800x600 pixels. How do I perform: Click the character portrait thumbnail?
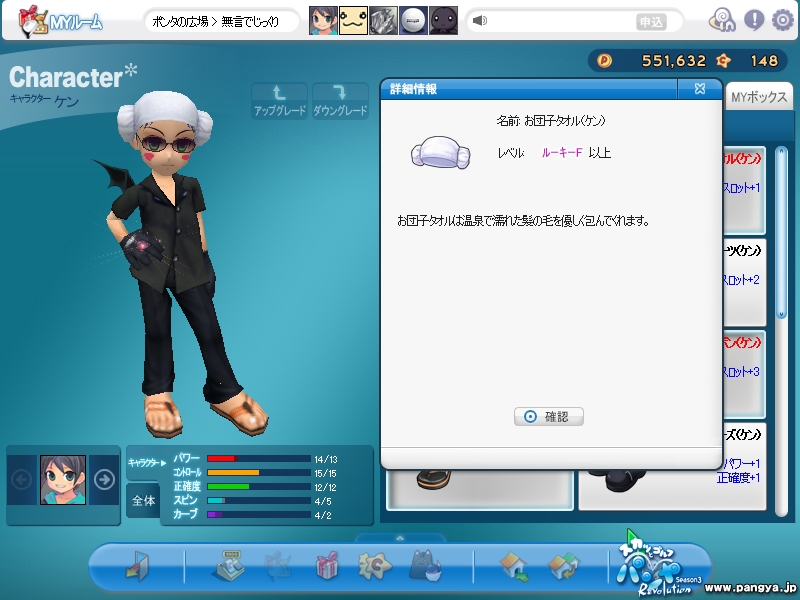63,480
